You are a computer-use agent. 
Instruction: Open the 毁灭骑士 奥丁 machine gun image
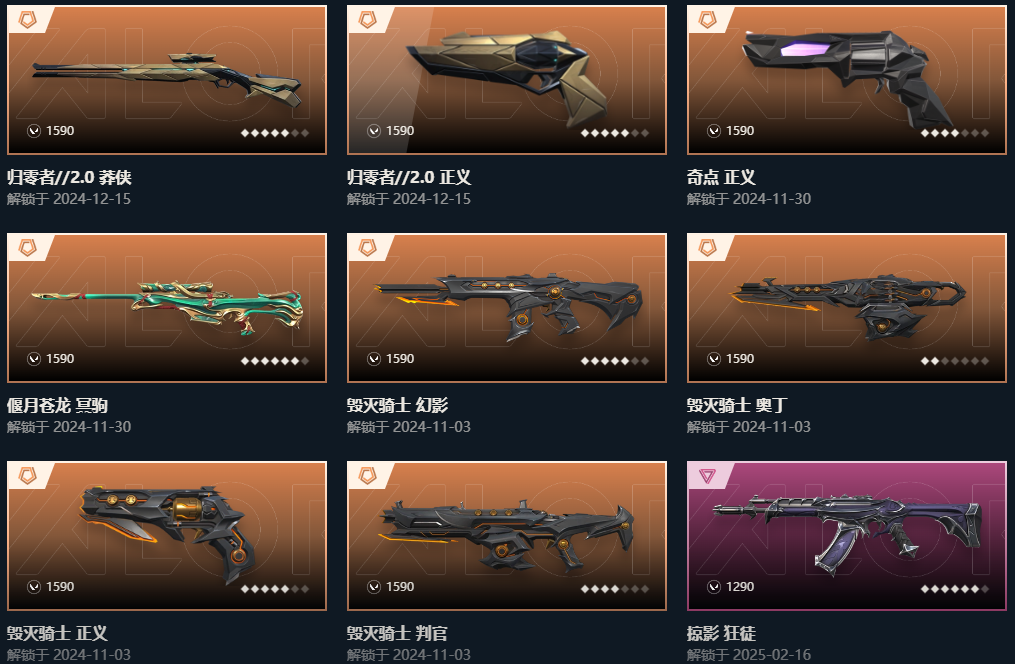(x=847, y=309)
